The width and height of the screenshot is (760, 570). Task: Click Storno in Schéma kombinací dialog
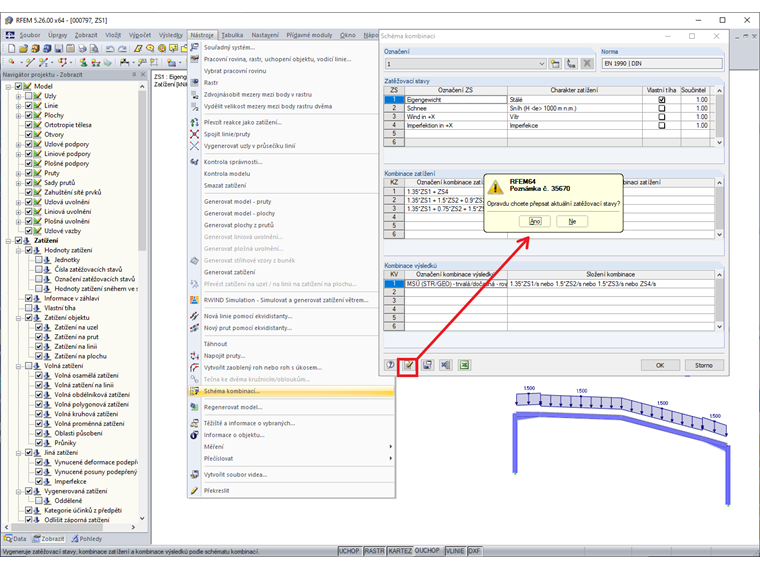point(704,365)
